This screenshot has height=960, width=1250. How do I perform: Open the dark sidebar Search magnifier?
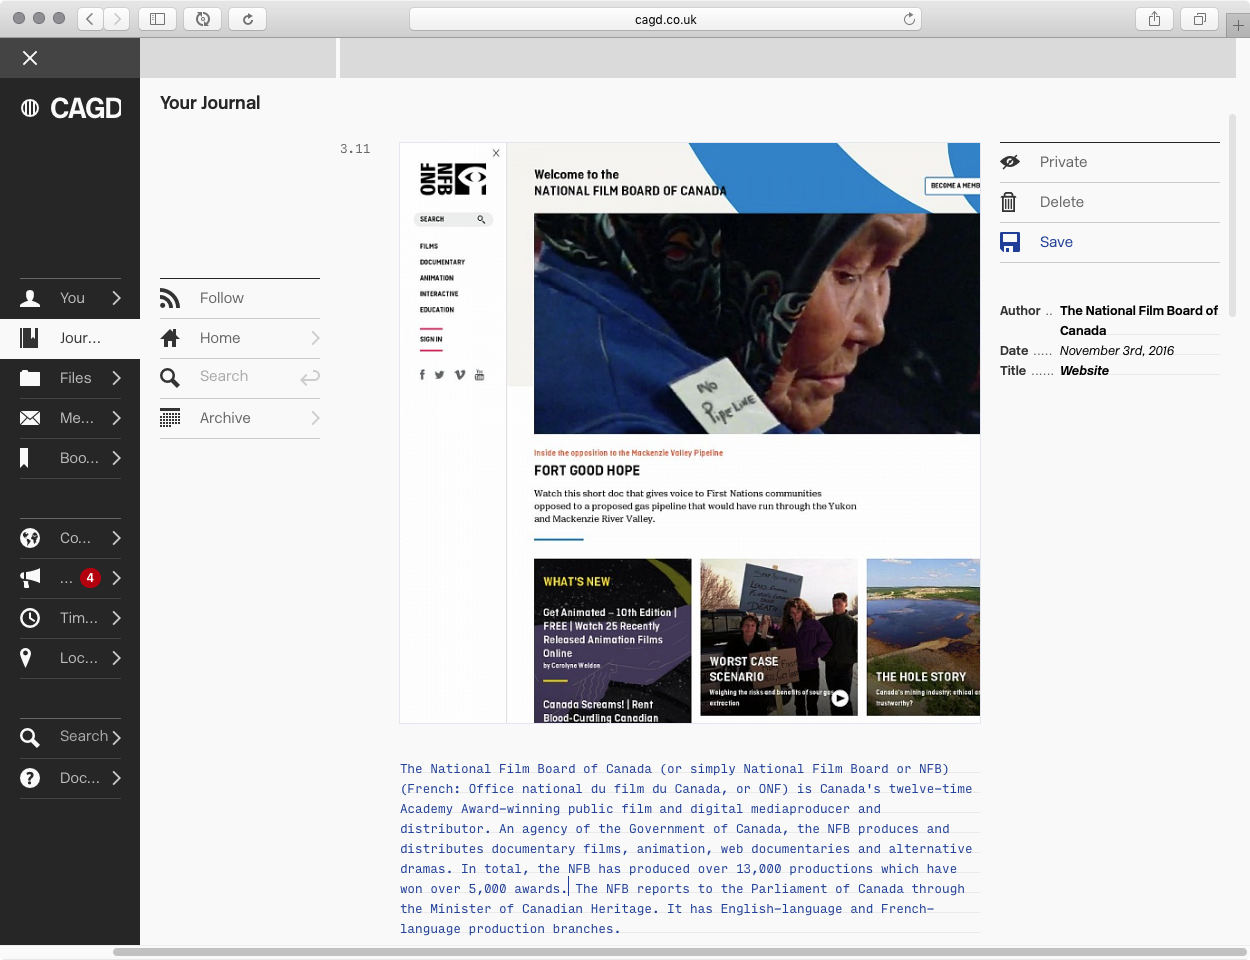point(30,738)
